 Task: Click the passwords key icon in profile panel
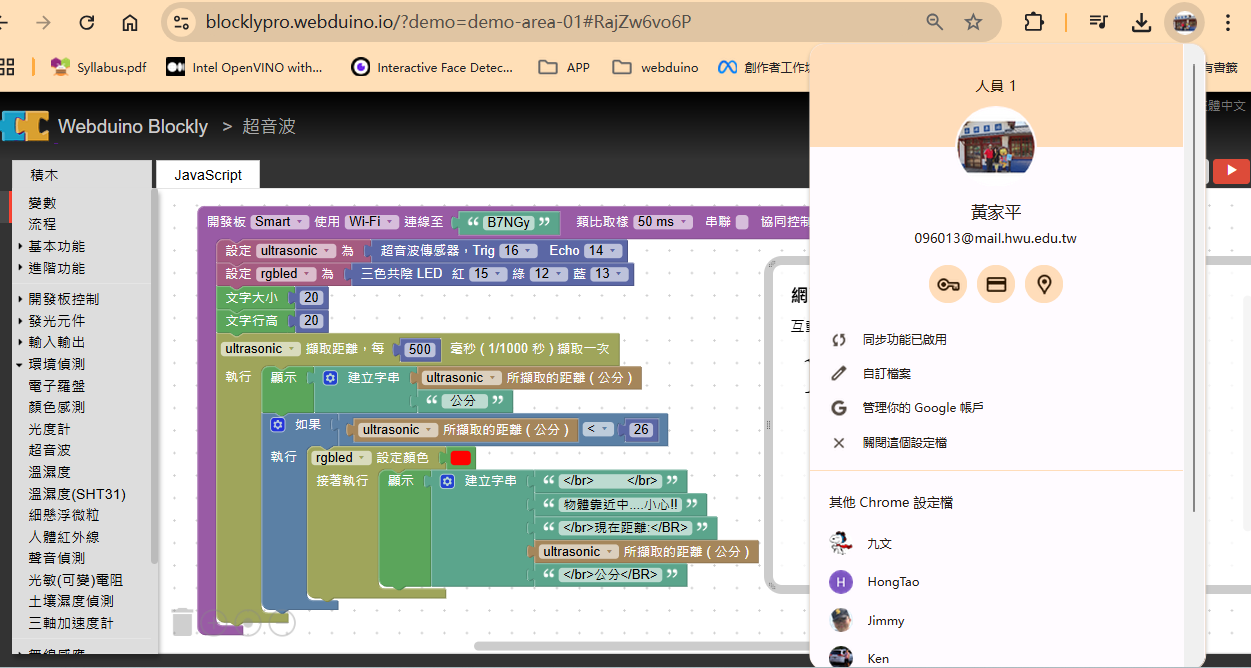948,284
